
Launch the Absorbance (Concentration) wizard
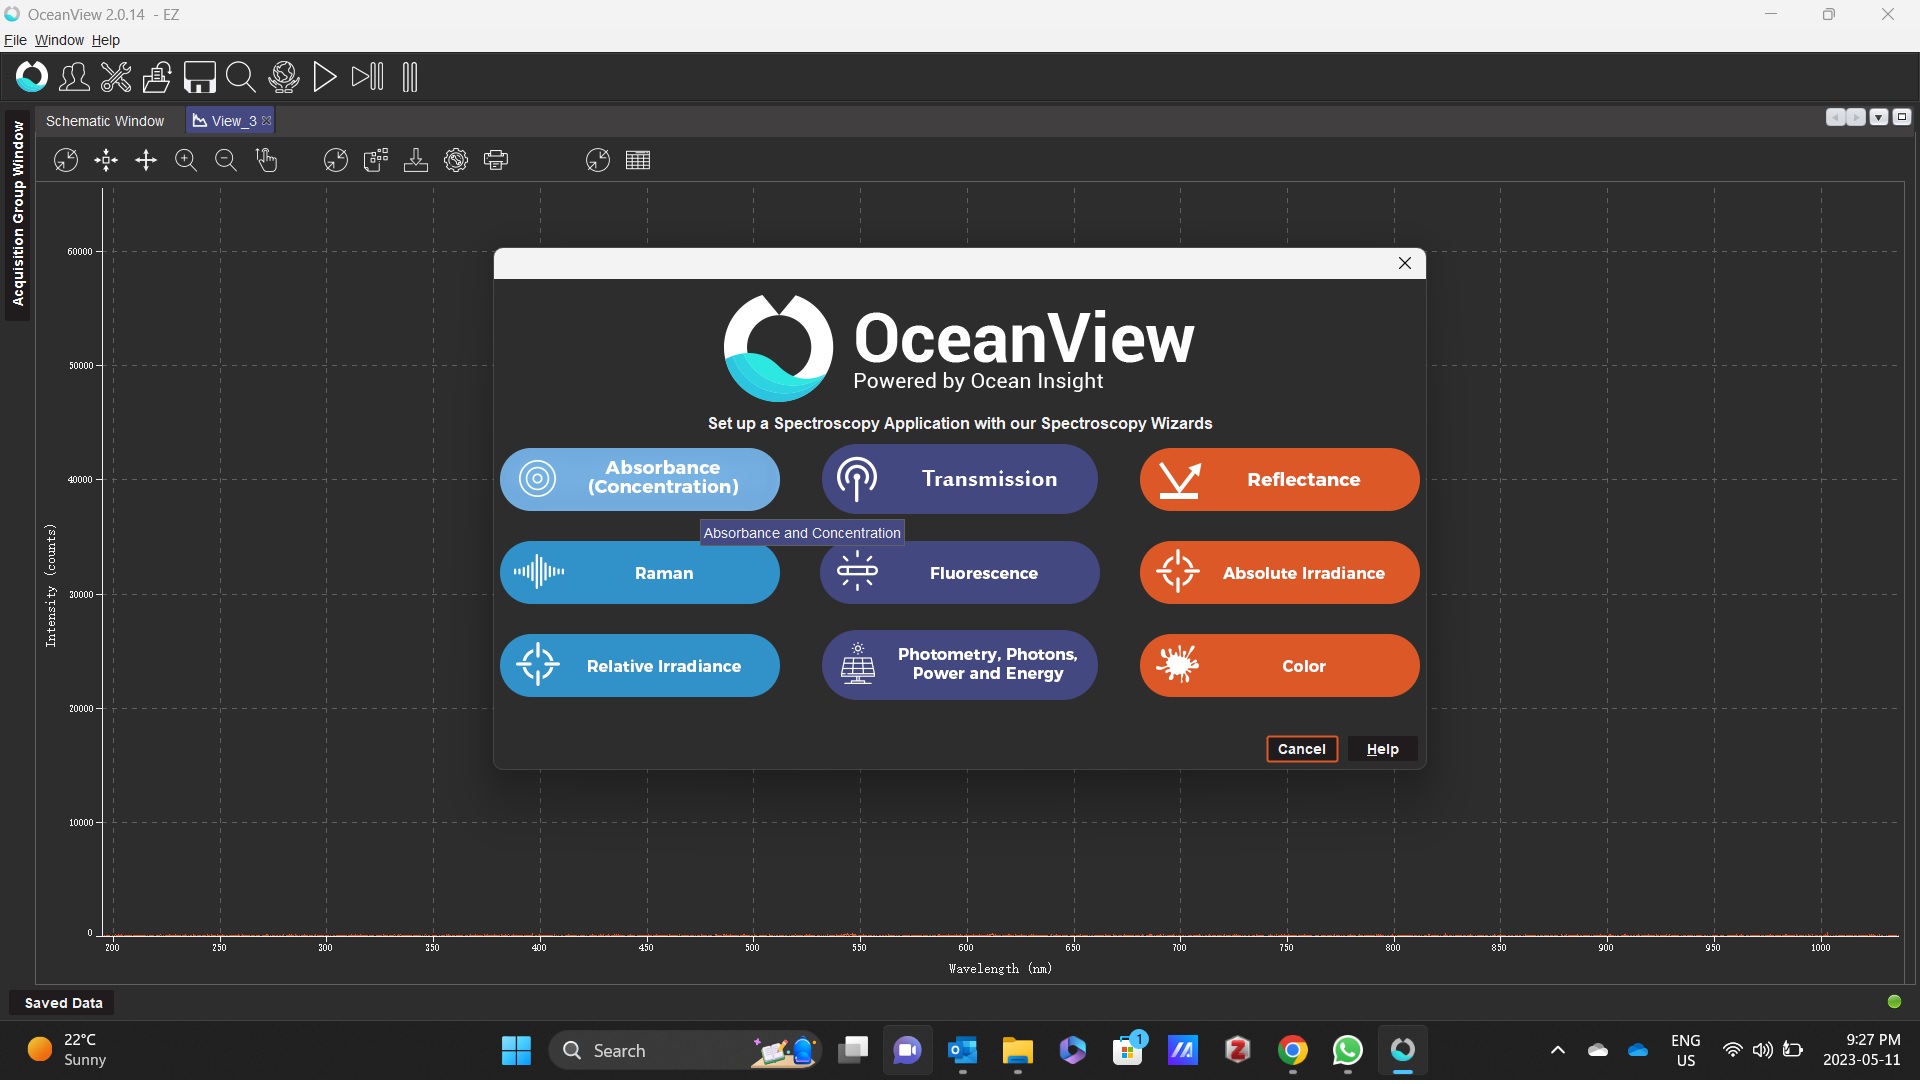pos(640,479)
